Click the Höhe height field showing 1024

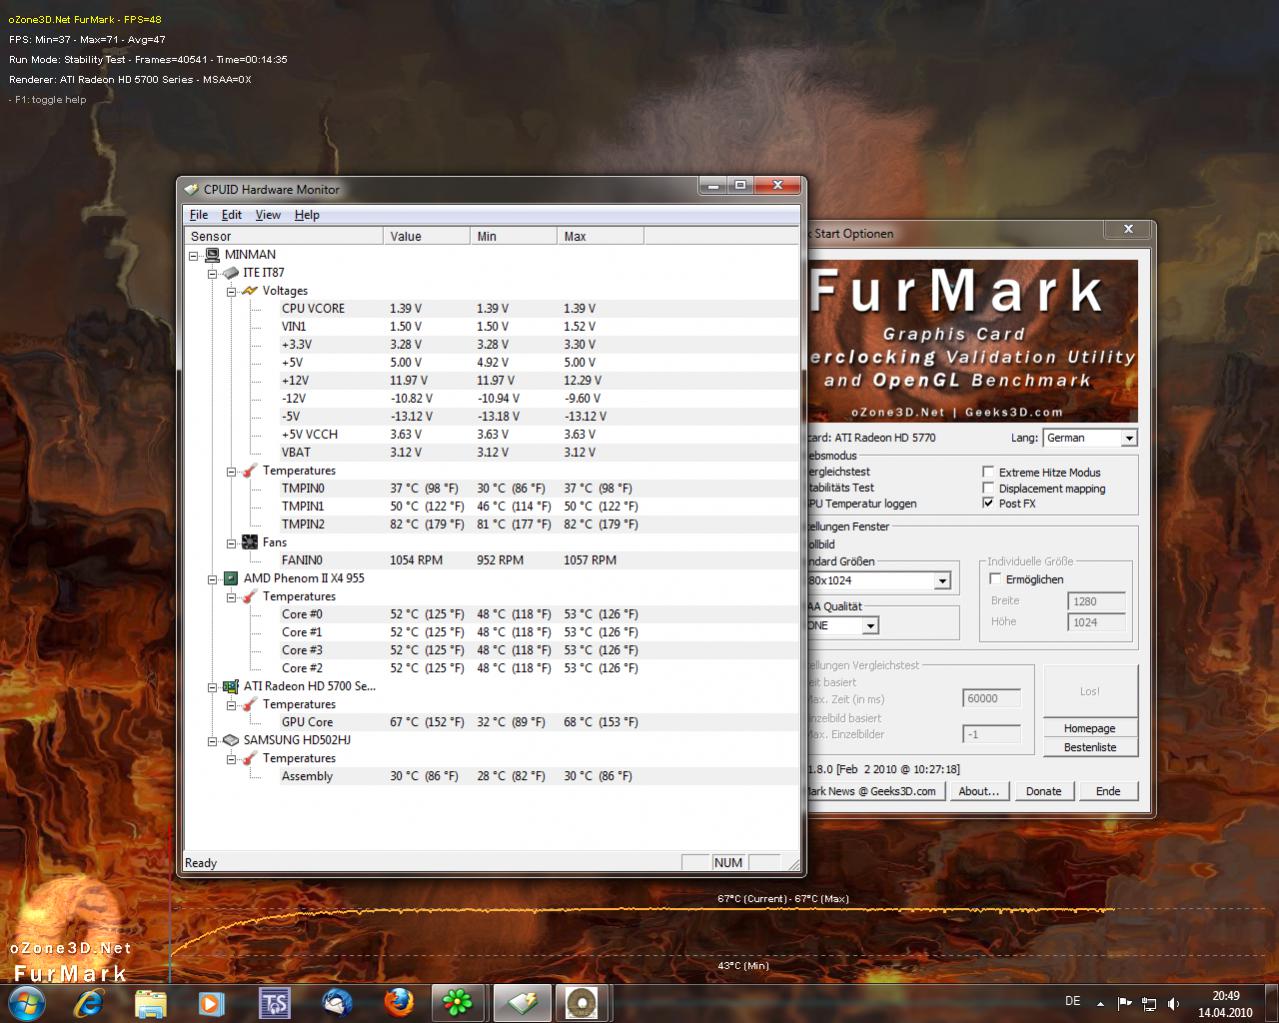[1097, 622]
